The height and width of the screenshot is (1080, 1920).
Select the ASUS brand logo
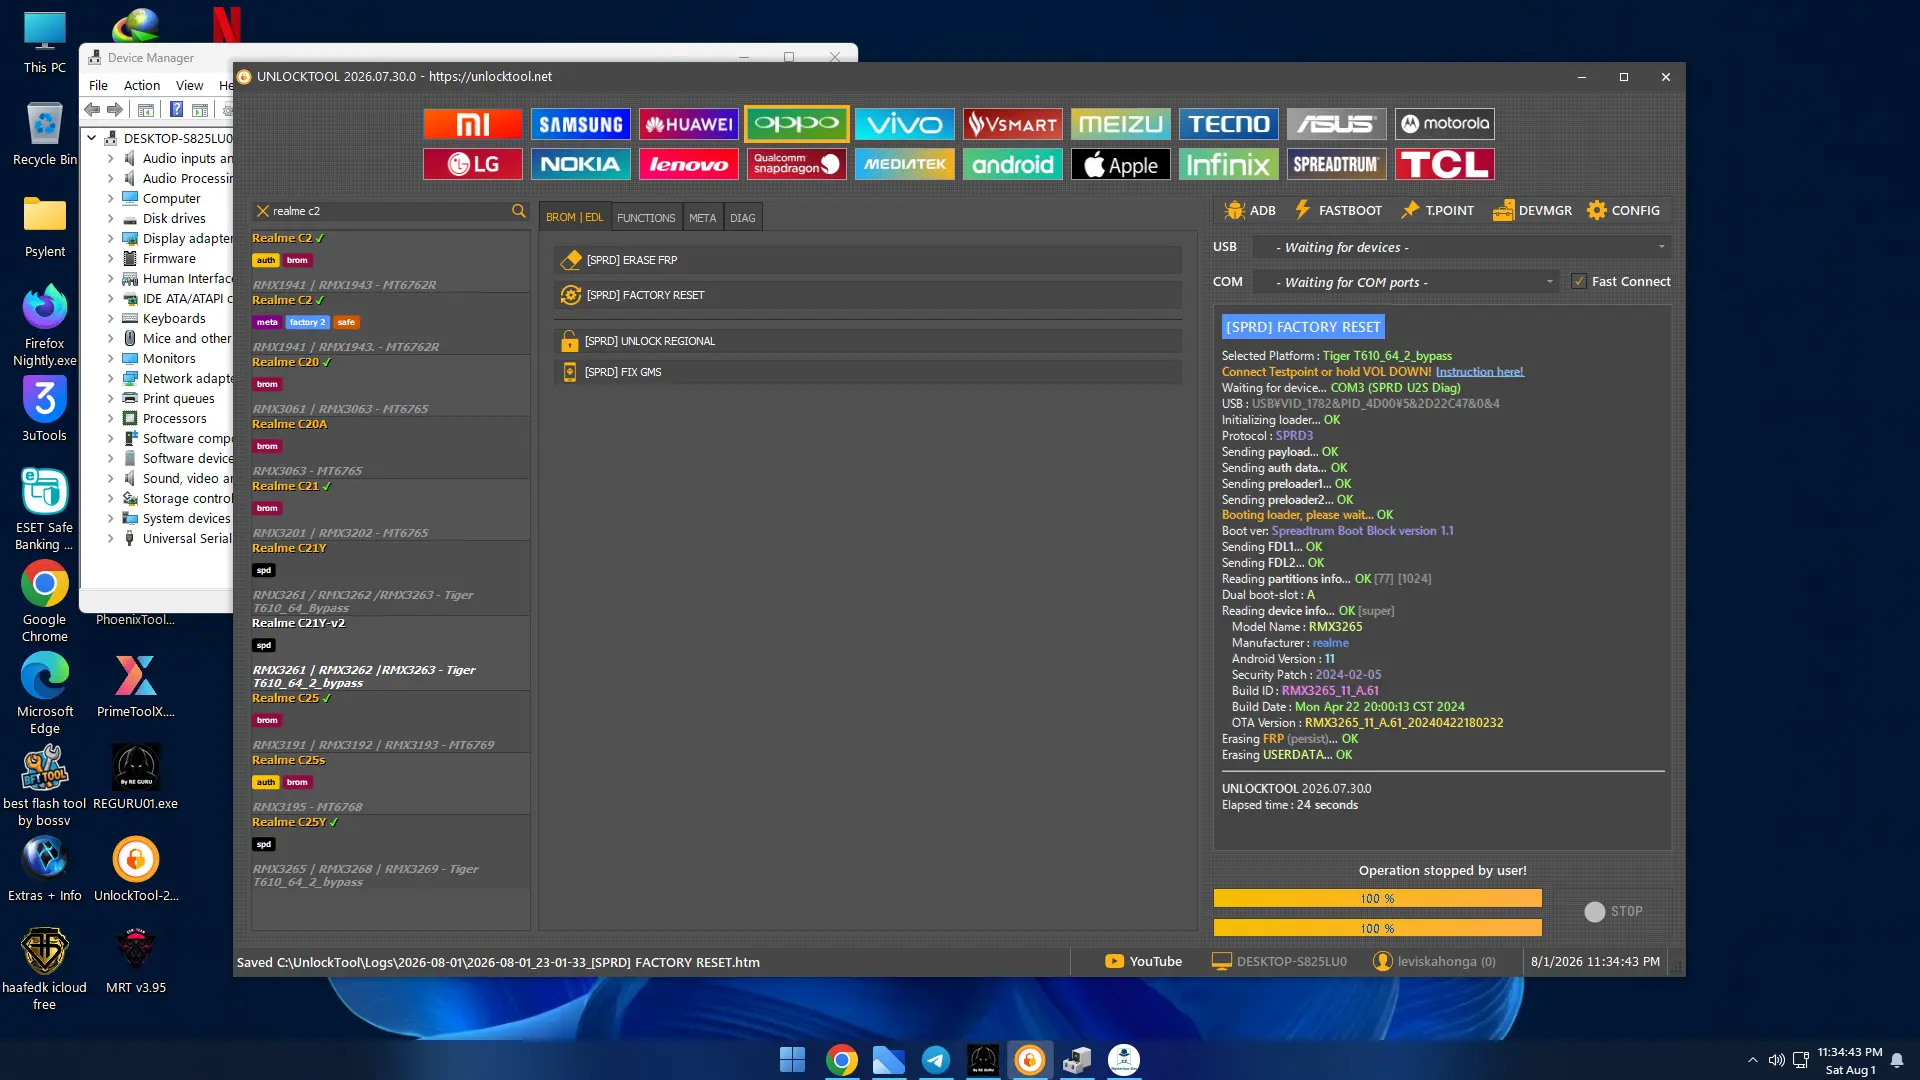1337,124
